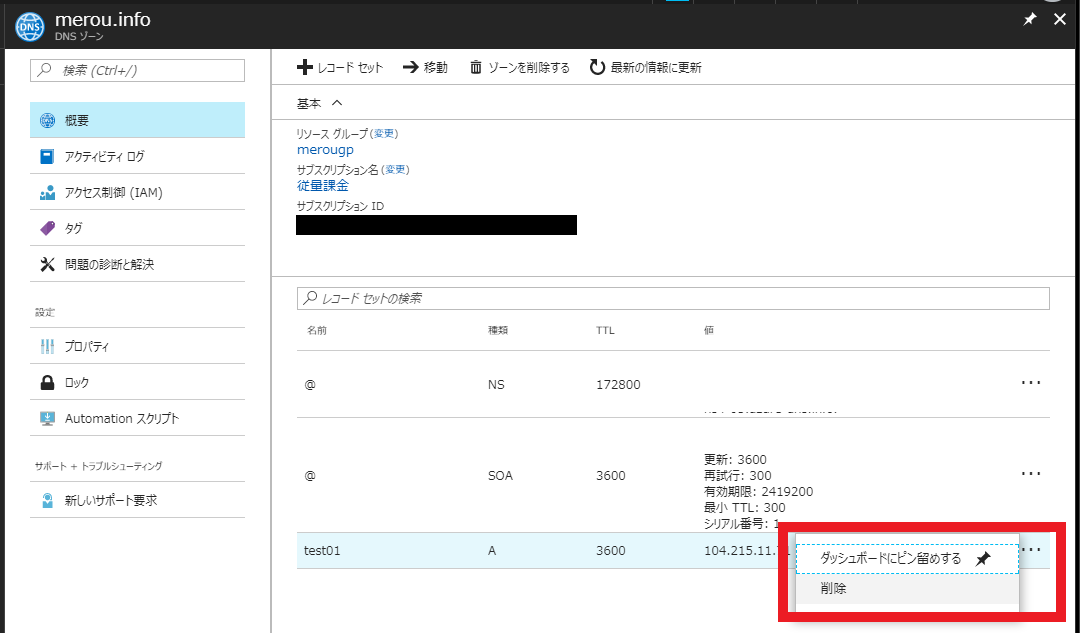Collapse the 基本 section chevron
Viewport: 1080px width, 633px height.
click(x=337, y=103)
